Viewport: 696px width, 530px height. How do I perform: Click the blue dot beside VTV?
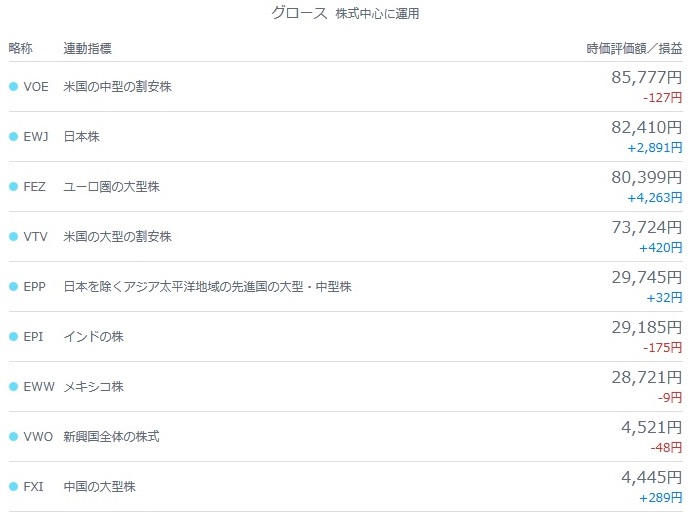[13, 237]
